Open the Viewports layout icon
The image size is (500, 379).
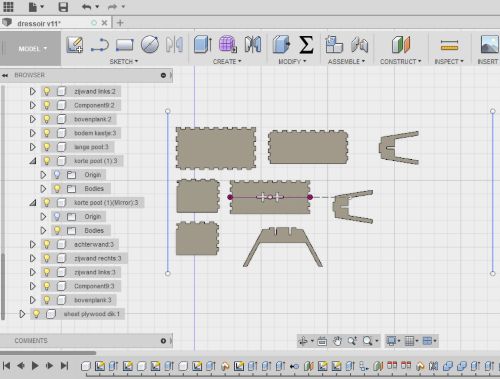click(427, 341)
